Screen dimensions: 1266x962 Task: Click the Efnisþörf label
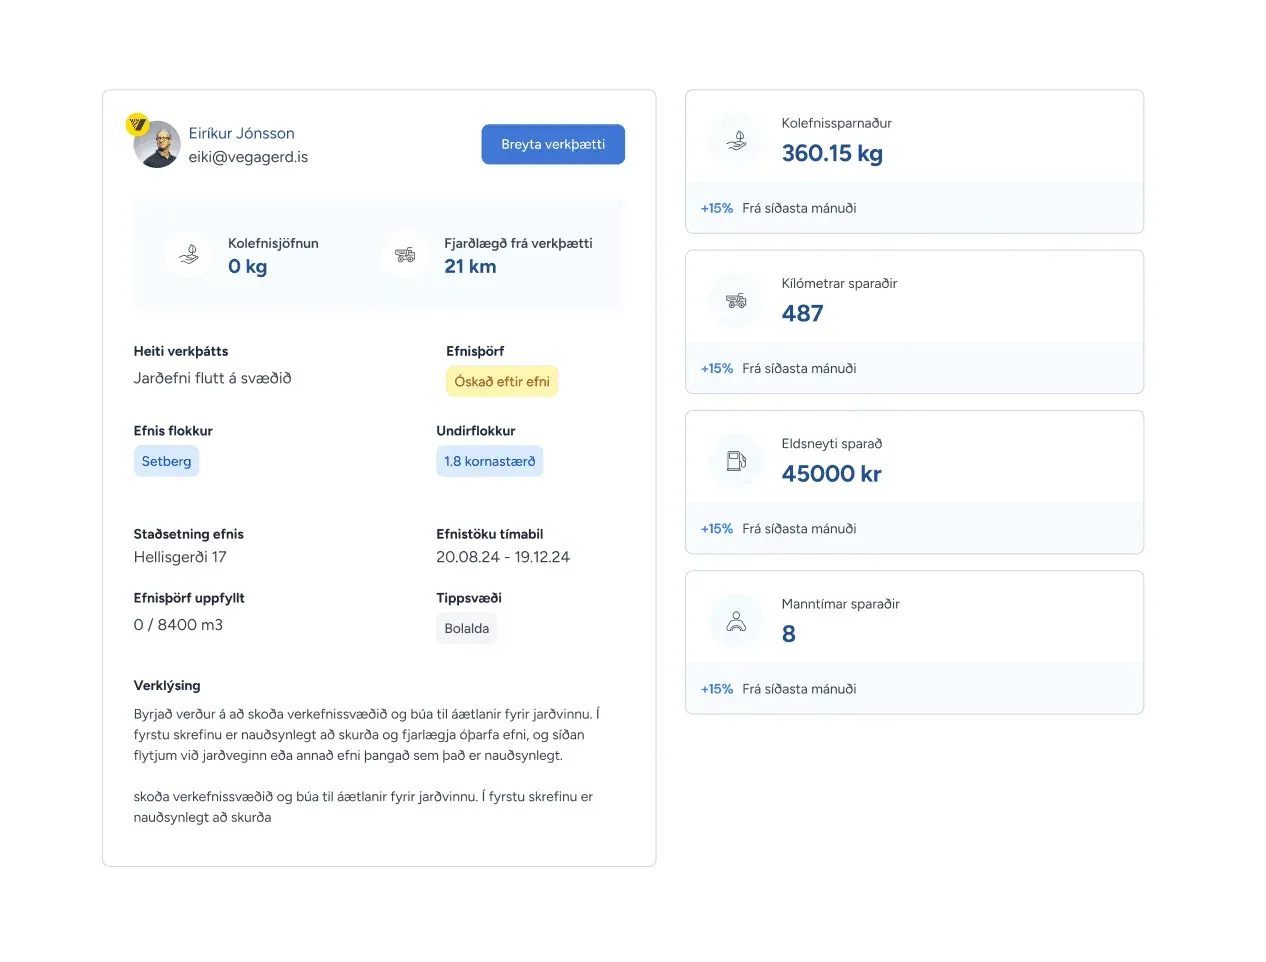[x=475, y=351]
